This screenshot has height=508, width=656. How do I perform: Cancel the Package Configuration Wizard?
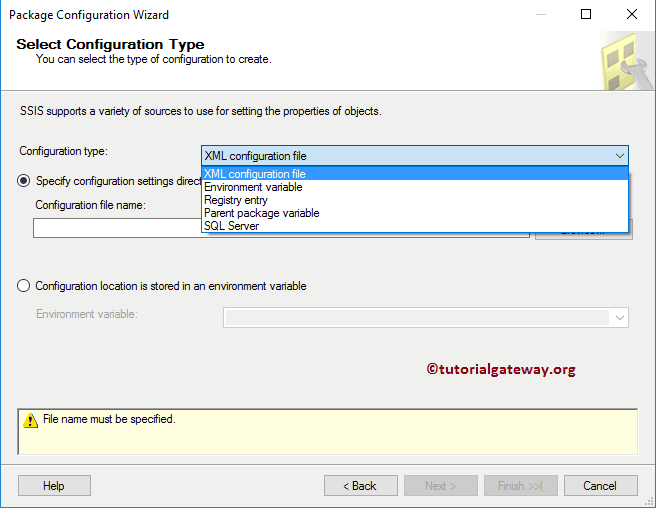click(601, 485)
